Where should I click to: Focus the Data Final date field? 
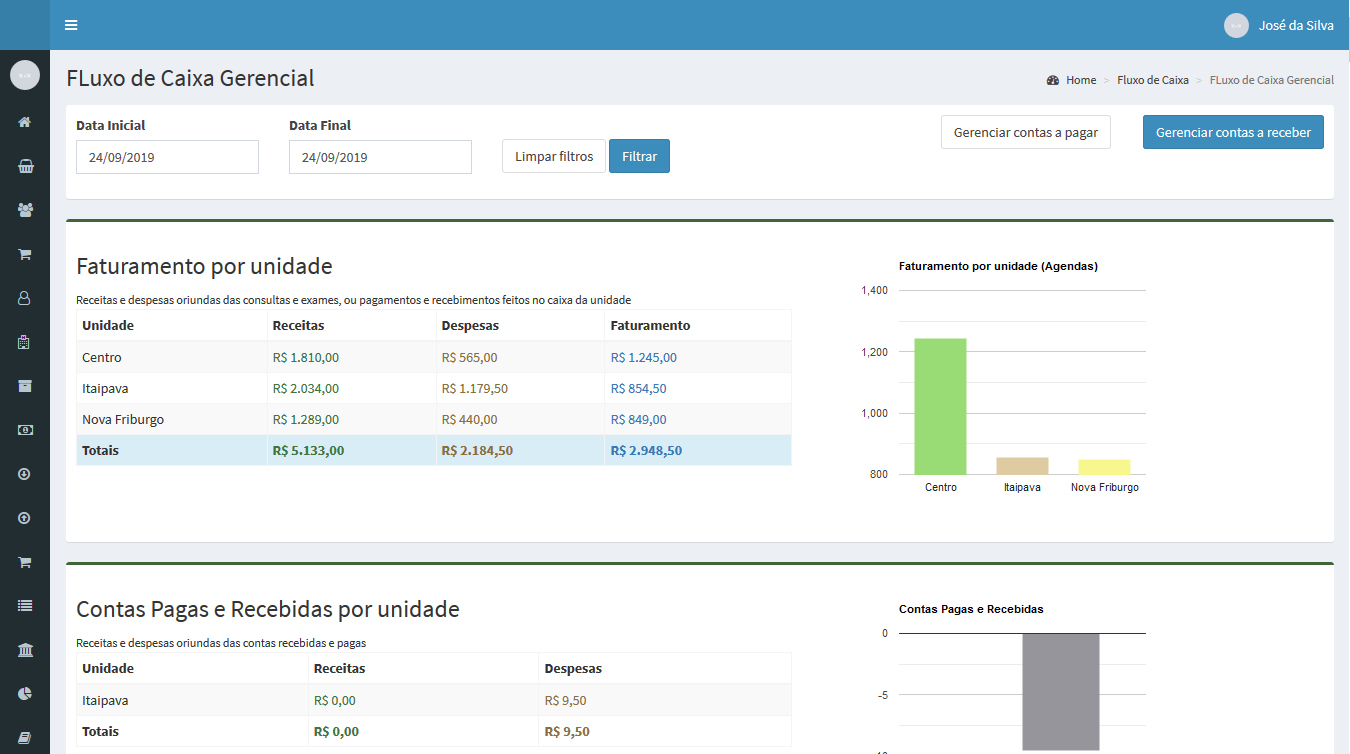[x=380, y=157]
